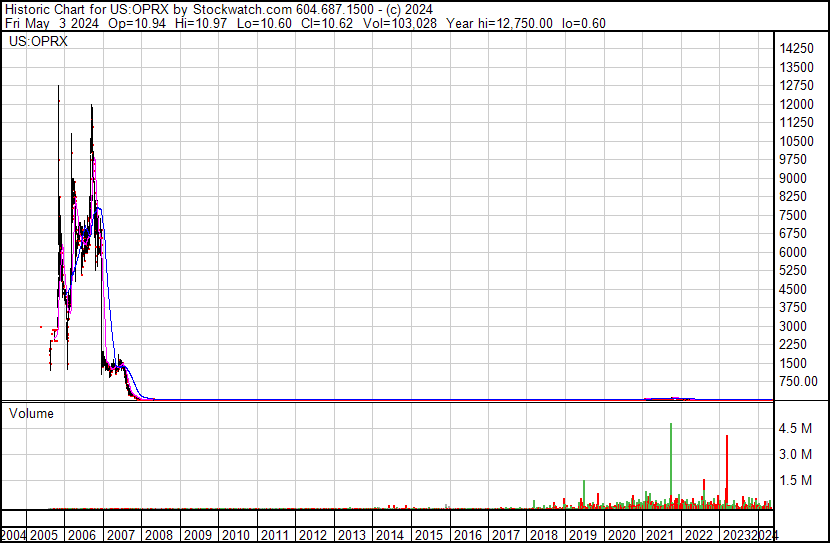Click the 14250 price axis label

(x=798, y=49)
